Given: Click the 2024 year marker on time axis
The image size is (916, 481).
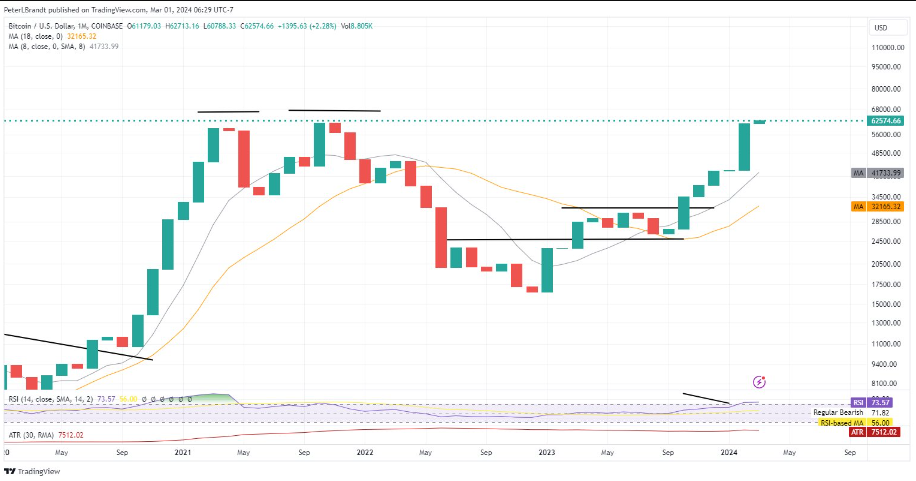Looking at the screenshot, I should 728,452.
